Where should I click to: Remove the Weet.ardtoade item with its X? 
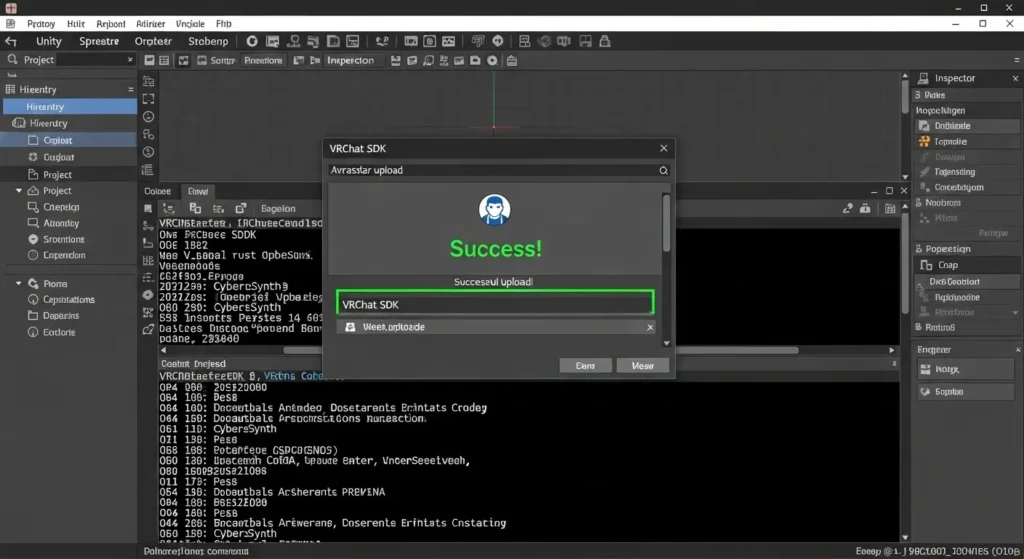tap(650, 327)
